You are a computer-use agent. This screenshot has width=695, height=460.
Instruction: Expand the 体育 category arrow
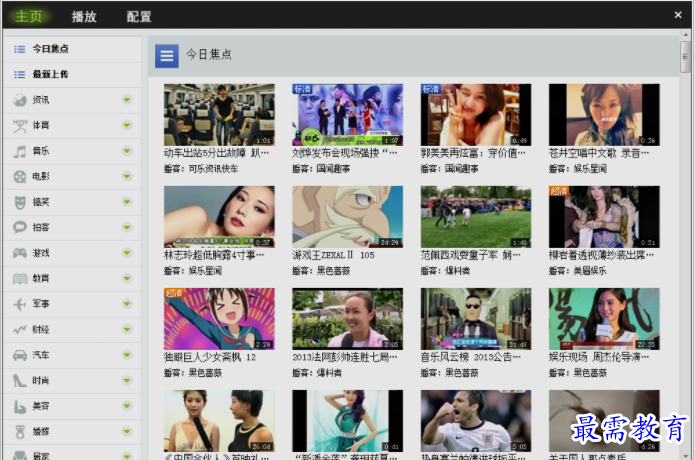(x=127, y=125)
